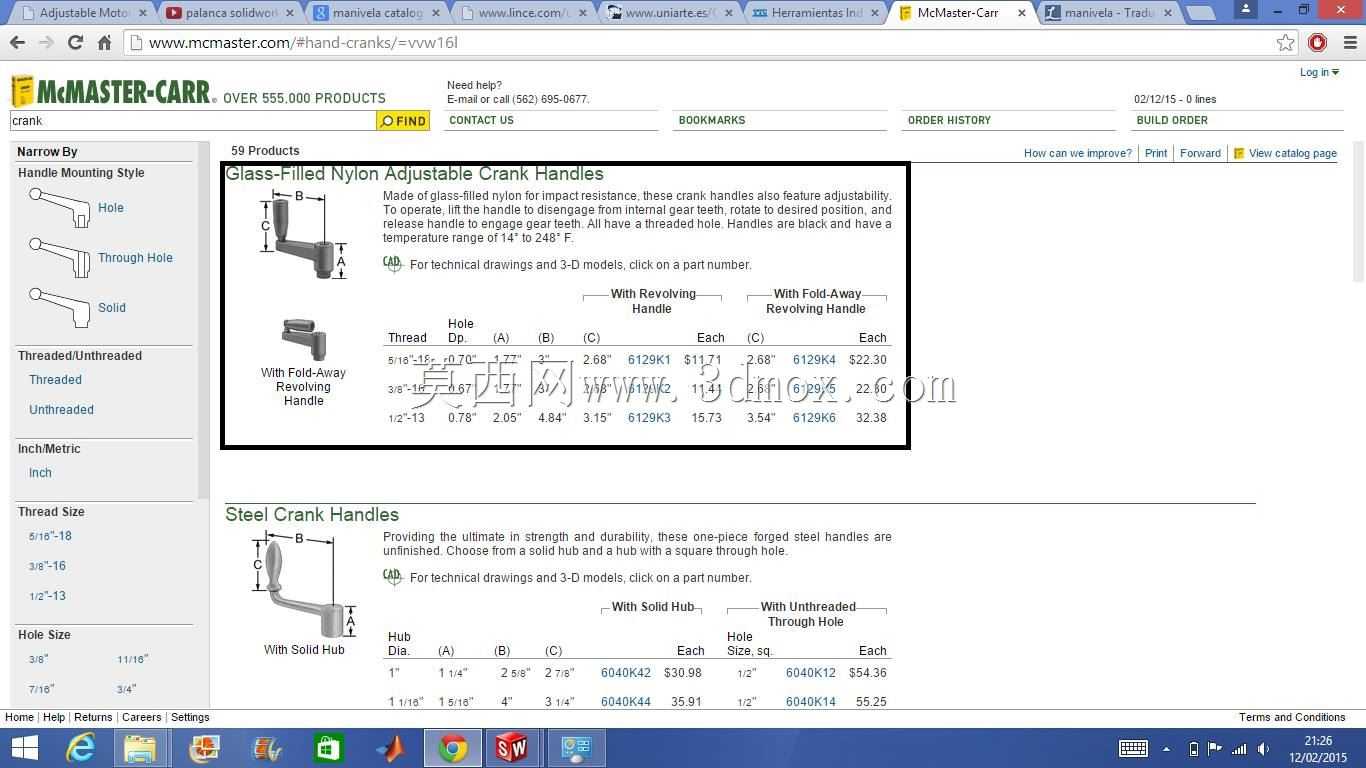The image size is (1366, 768).
Task: Open ORDER HISTORY
Action: [x=949, y=120]
